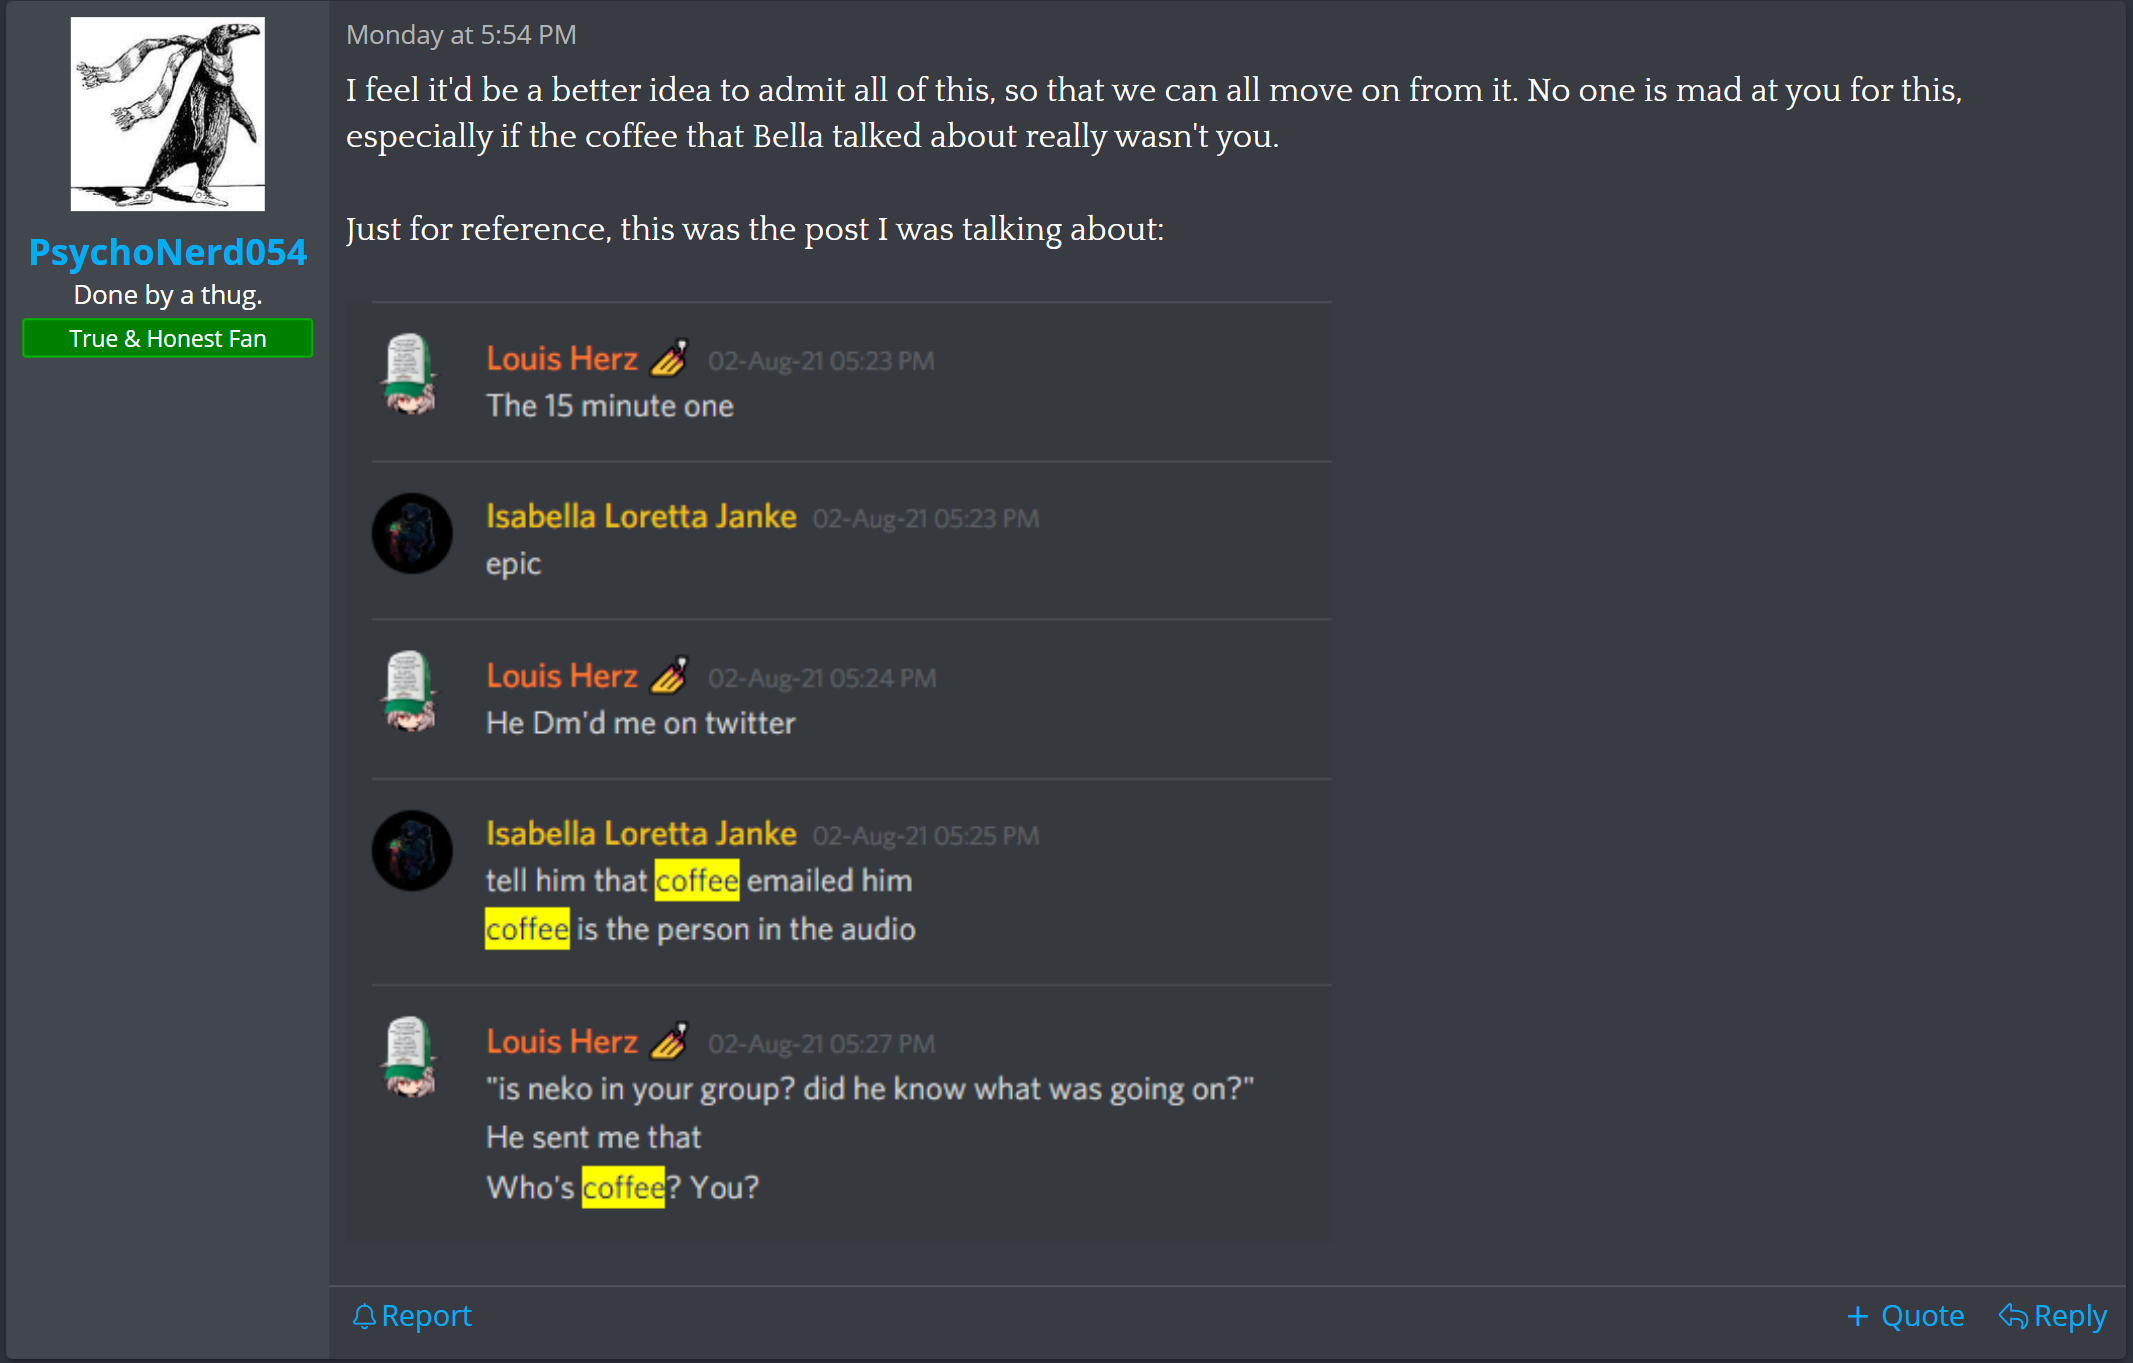Click Louis Herz avatar beside 'He Dm'd me on twitter'
The width and height of the screenshot is (2133, 1363).
pyautogui.click(x=409, y=692)
